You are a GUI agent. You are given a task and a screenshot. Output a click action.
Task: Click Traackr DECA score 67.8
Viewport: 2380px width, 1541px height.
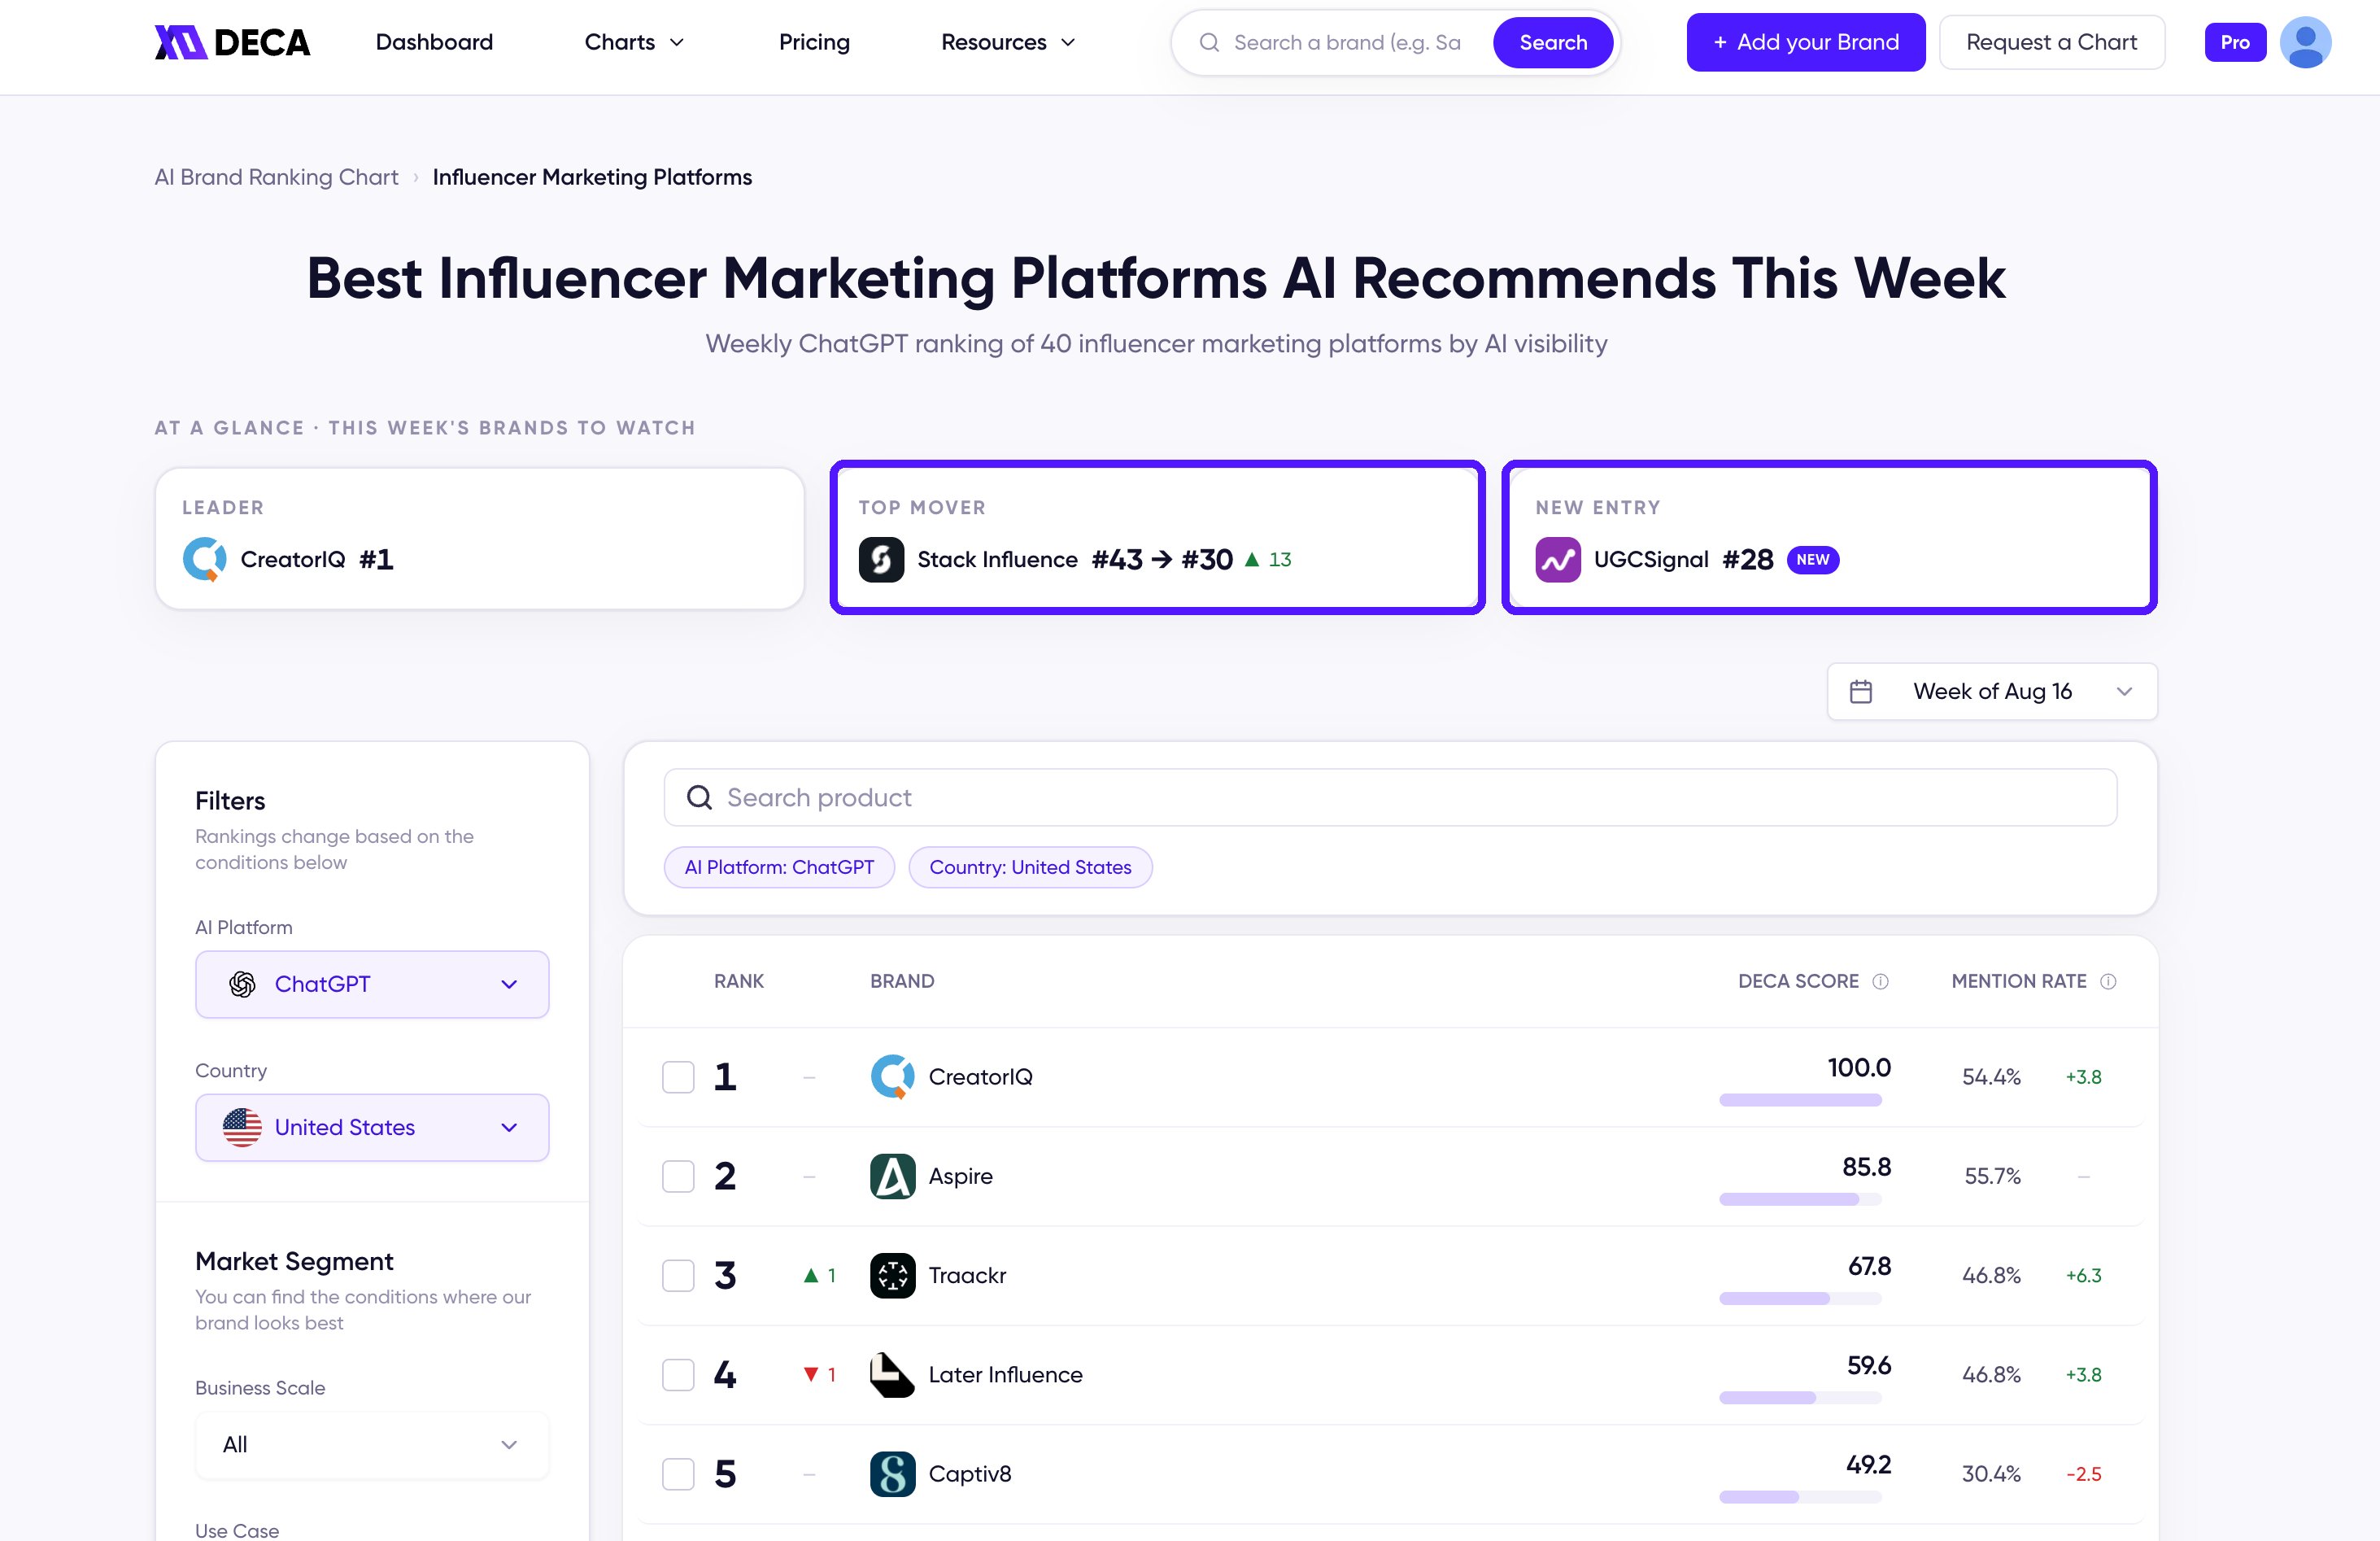point(1869,1266)
